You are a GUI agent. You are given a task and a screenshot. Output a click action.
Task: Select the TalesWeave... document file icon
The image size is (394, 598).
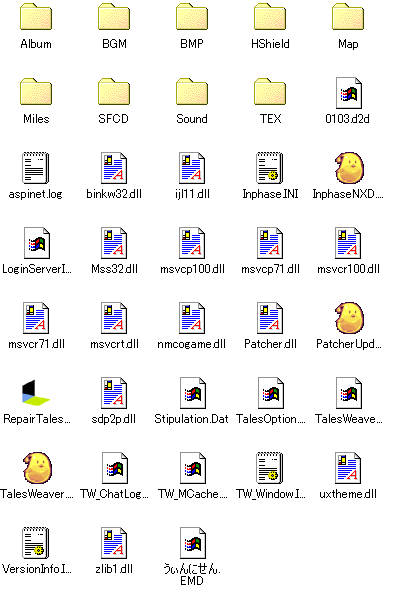349,393
